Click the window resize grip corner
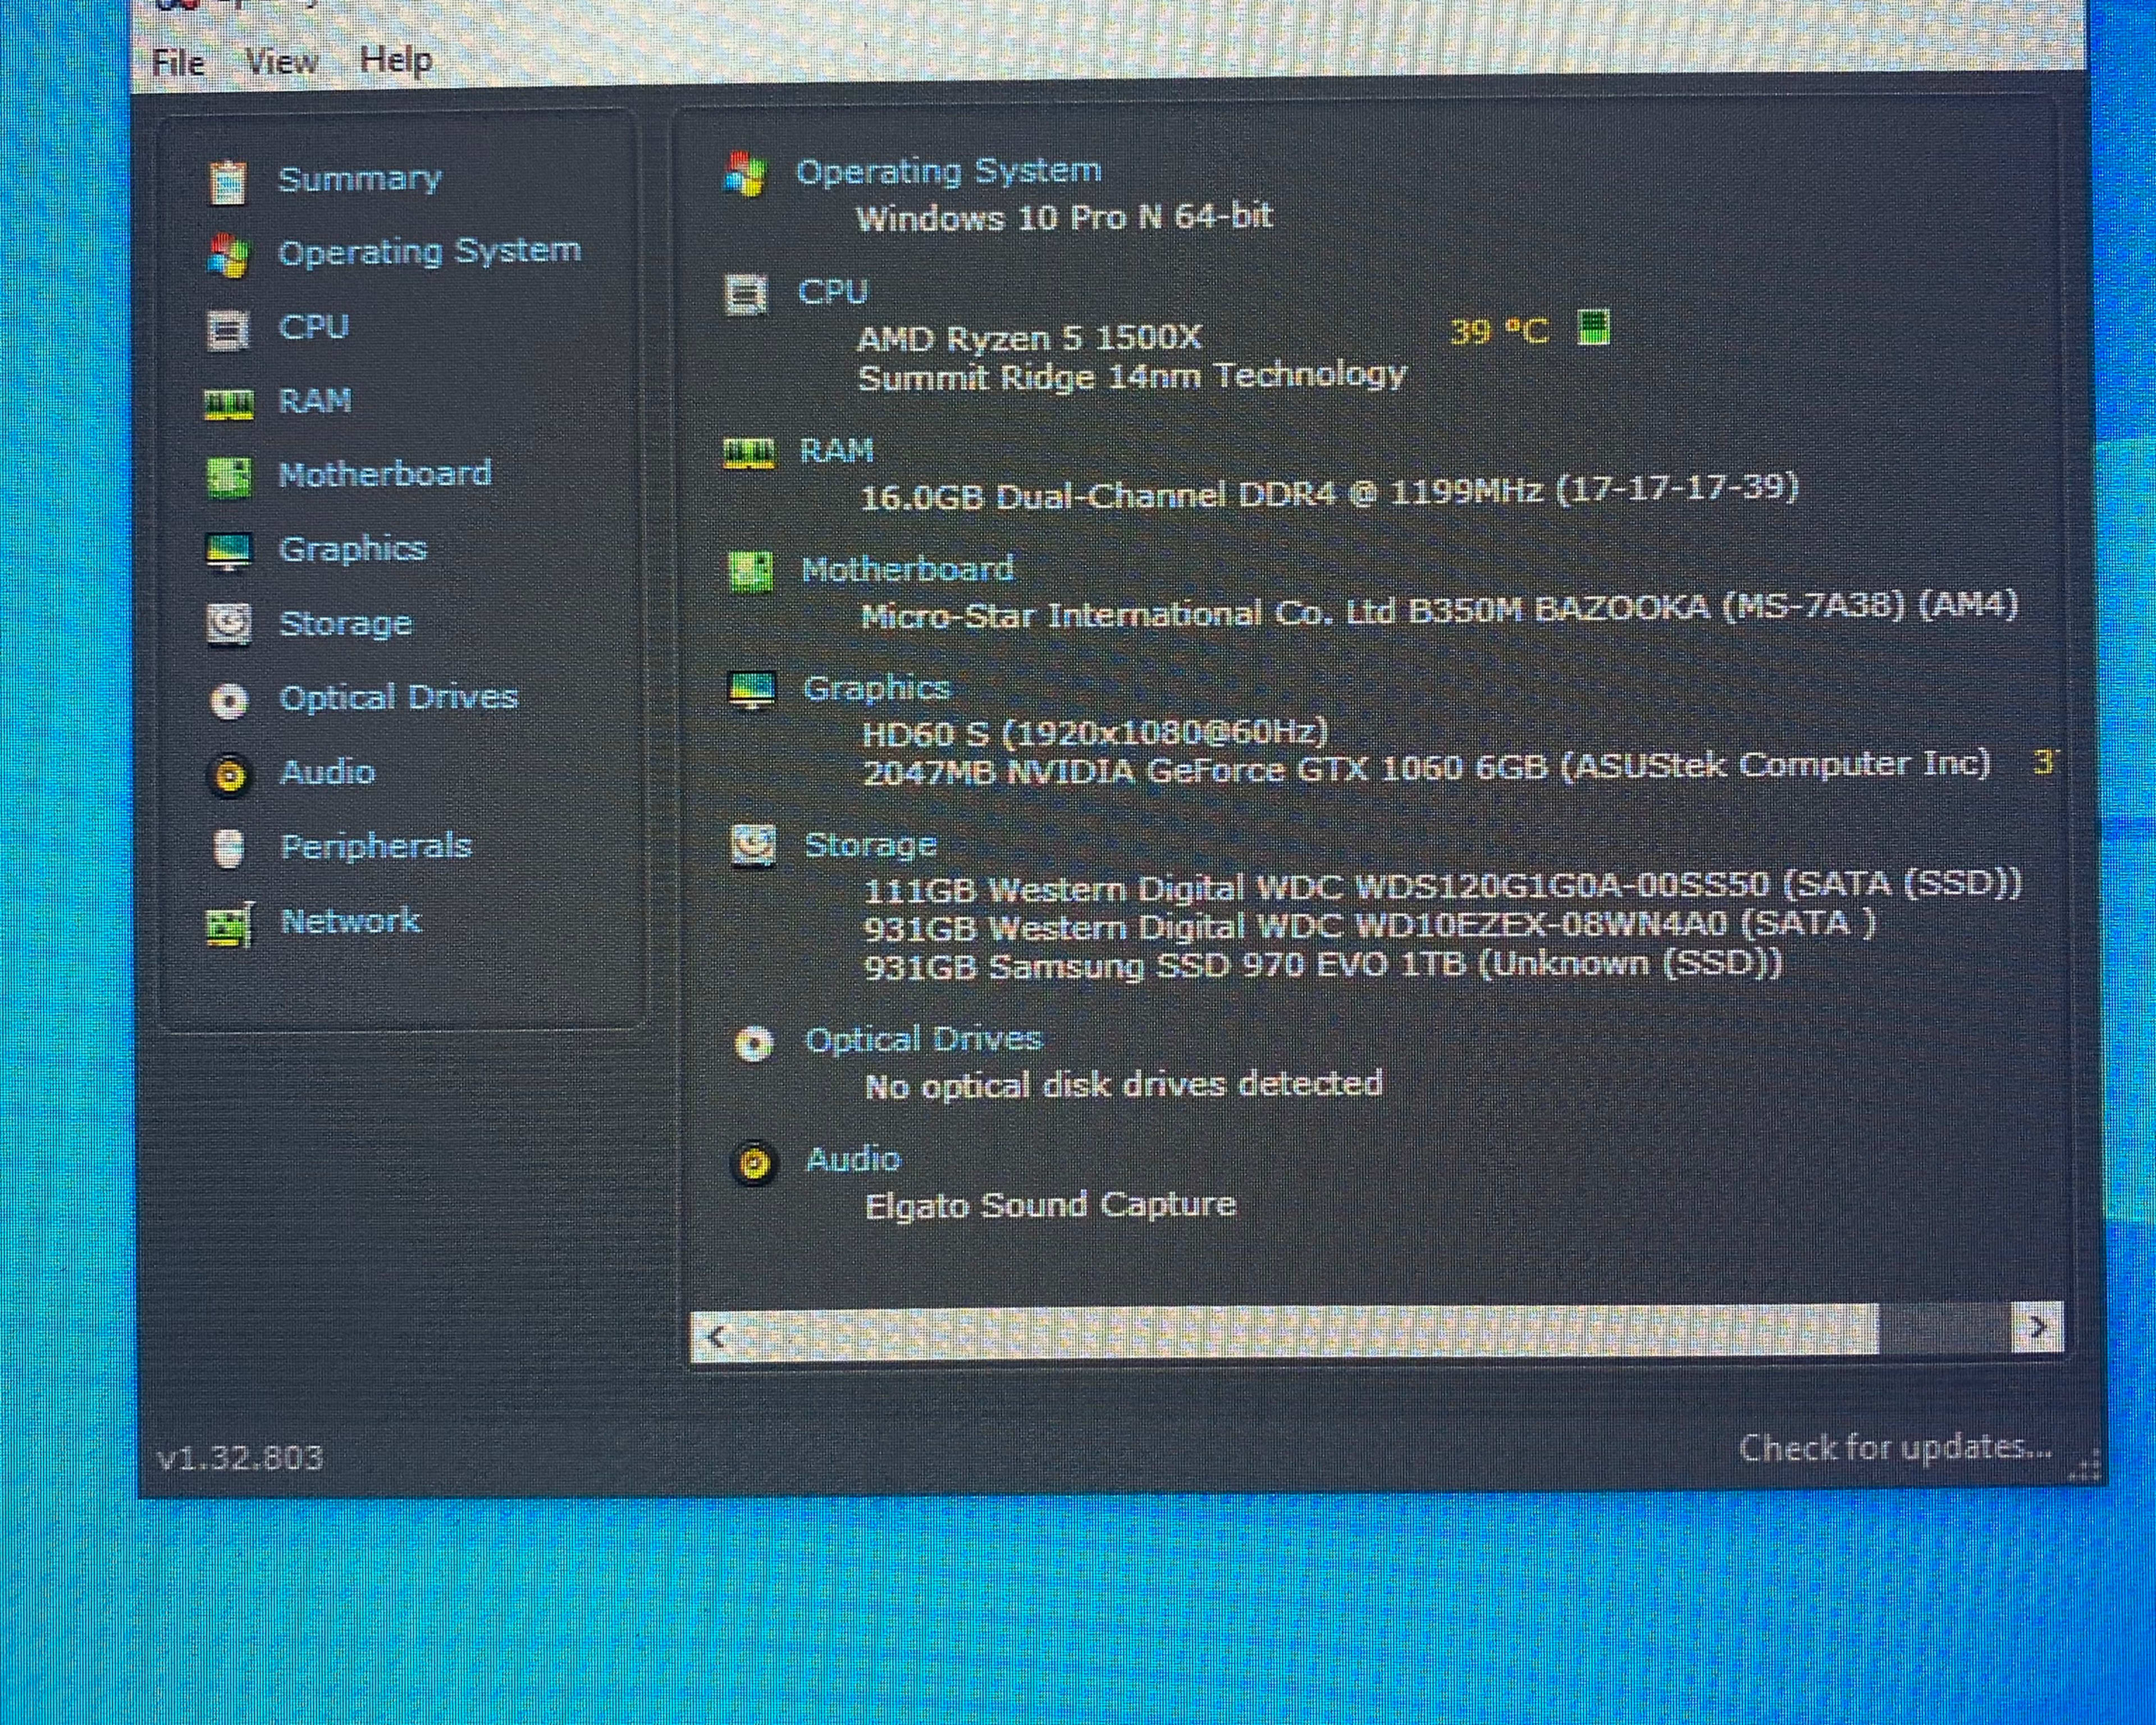The width and height of the screenshot is (2156, 1725). click(x=2084, y=1467)
